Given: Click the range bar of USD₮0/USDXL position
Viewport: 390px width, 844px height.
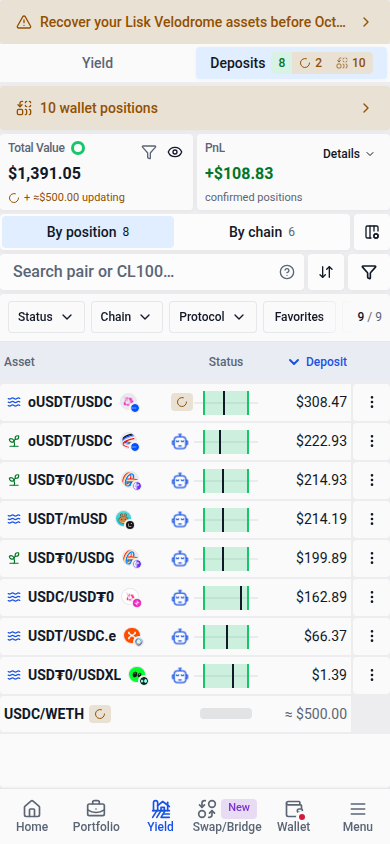Looking at the screenshot, I should click(226, 675).
